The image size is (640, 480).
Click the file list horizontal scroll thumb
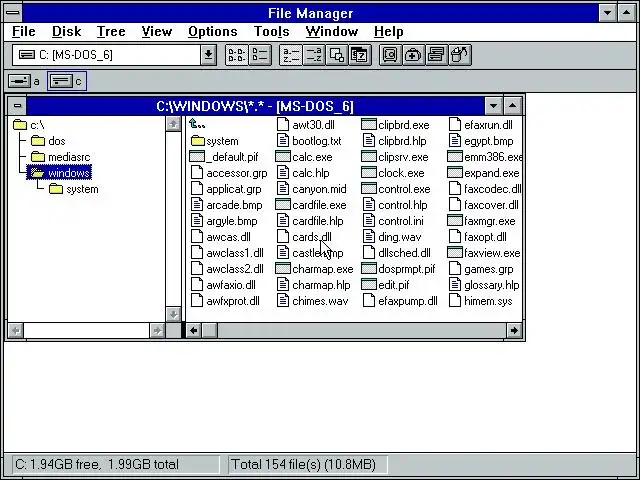210,330
